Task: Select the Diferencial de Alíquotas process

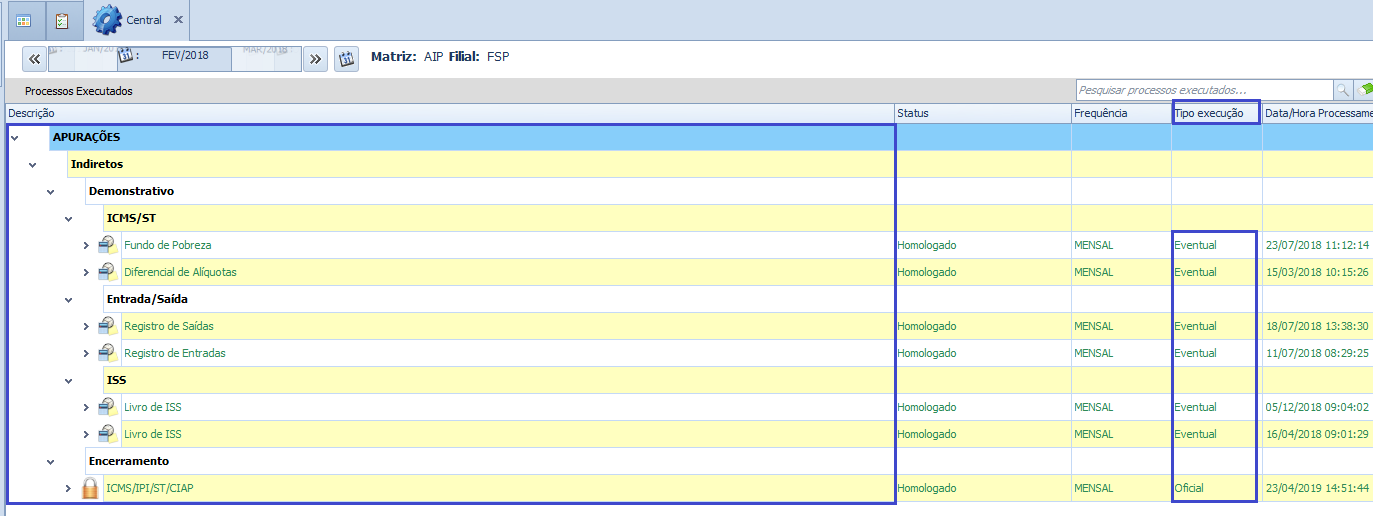Action: tap(180, 272)
